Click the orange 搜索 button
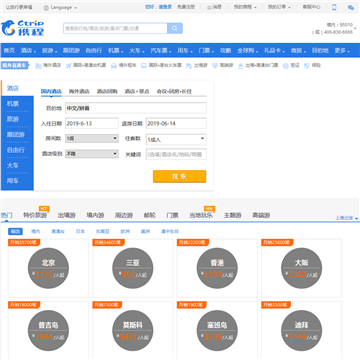Image resolution: width=360 pixels, height=360 pixels. point(179,177)
